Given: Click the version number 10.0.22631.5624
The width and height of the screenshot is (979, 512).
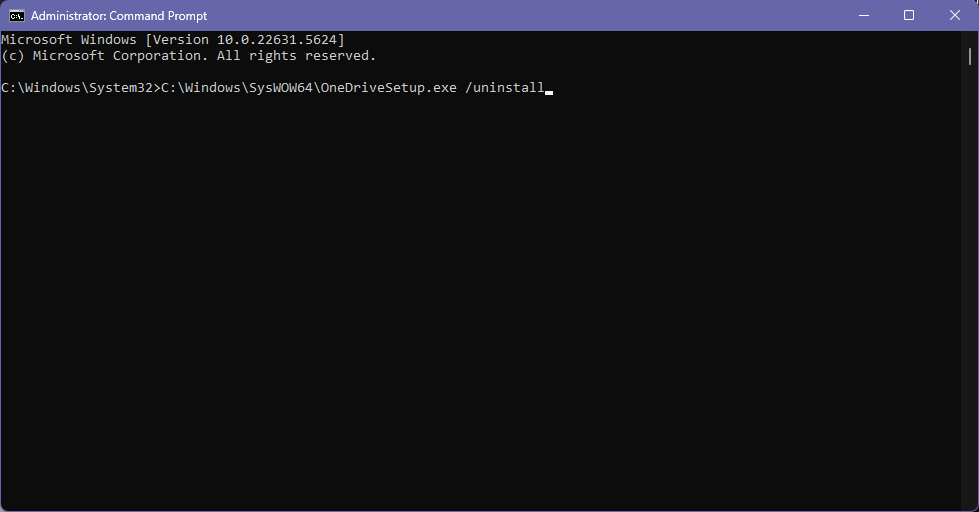Looking at the screenshot, I should [277, 39].
